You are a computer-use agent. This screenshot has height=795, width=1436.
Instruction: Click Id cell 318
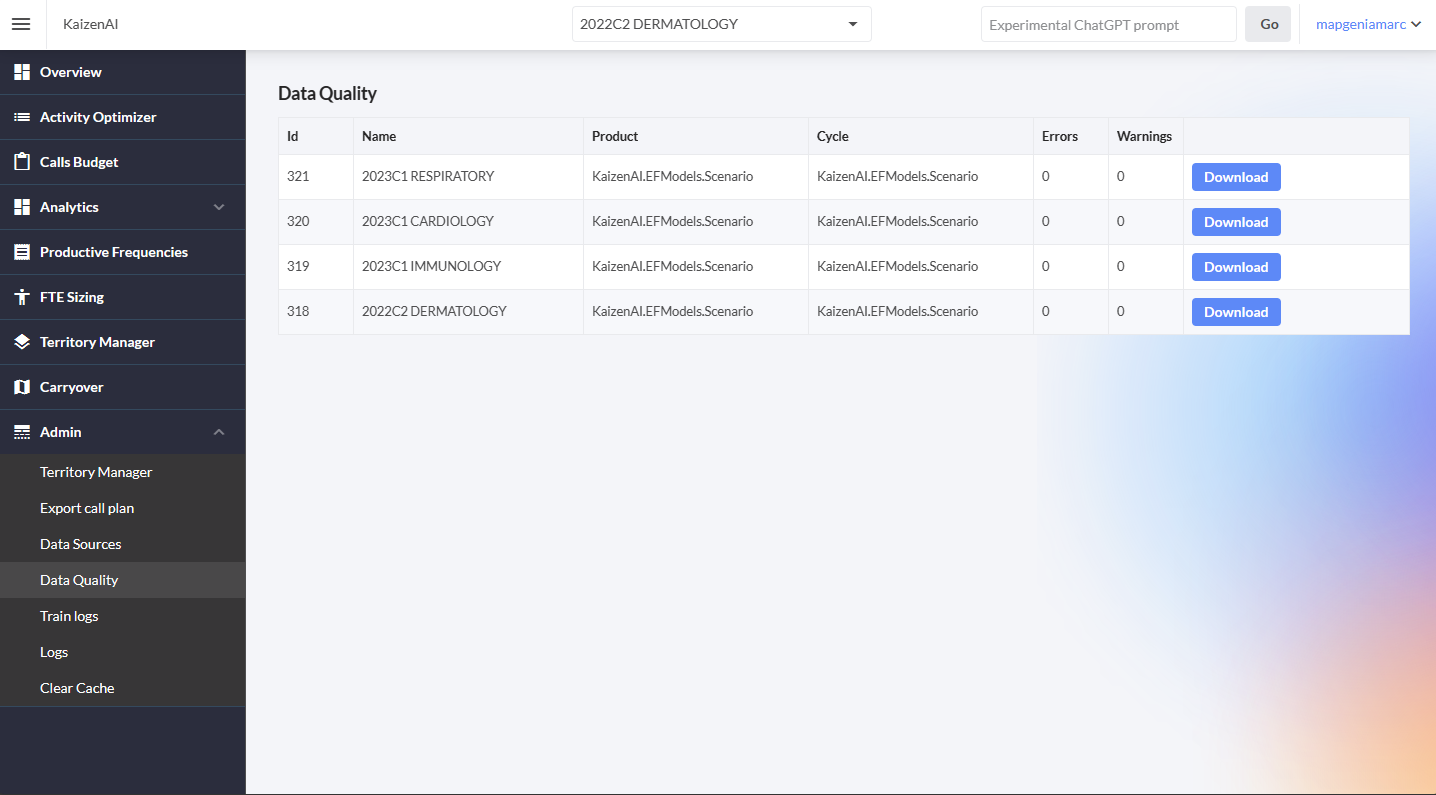coord(316,312)
